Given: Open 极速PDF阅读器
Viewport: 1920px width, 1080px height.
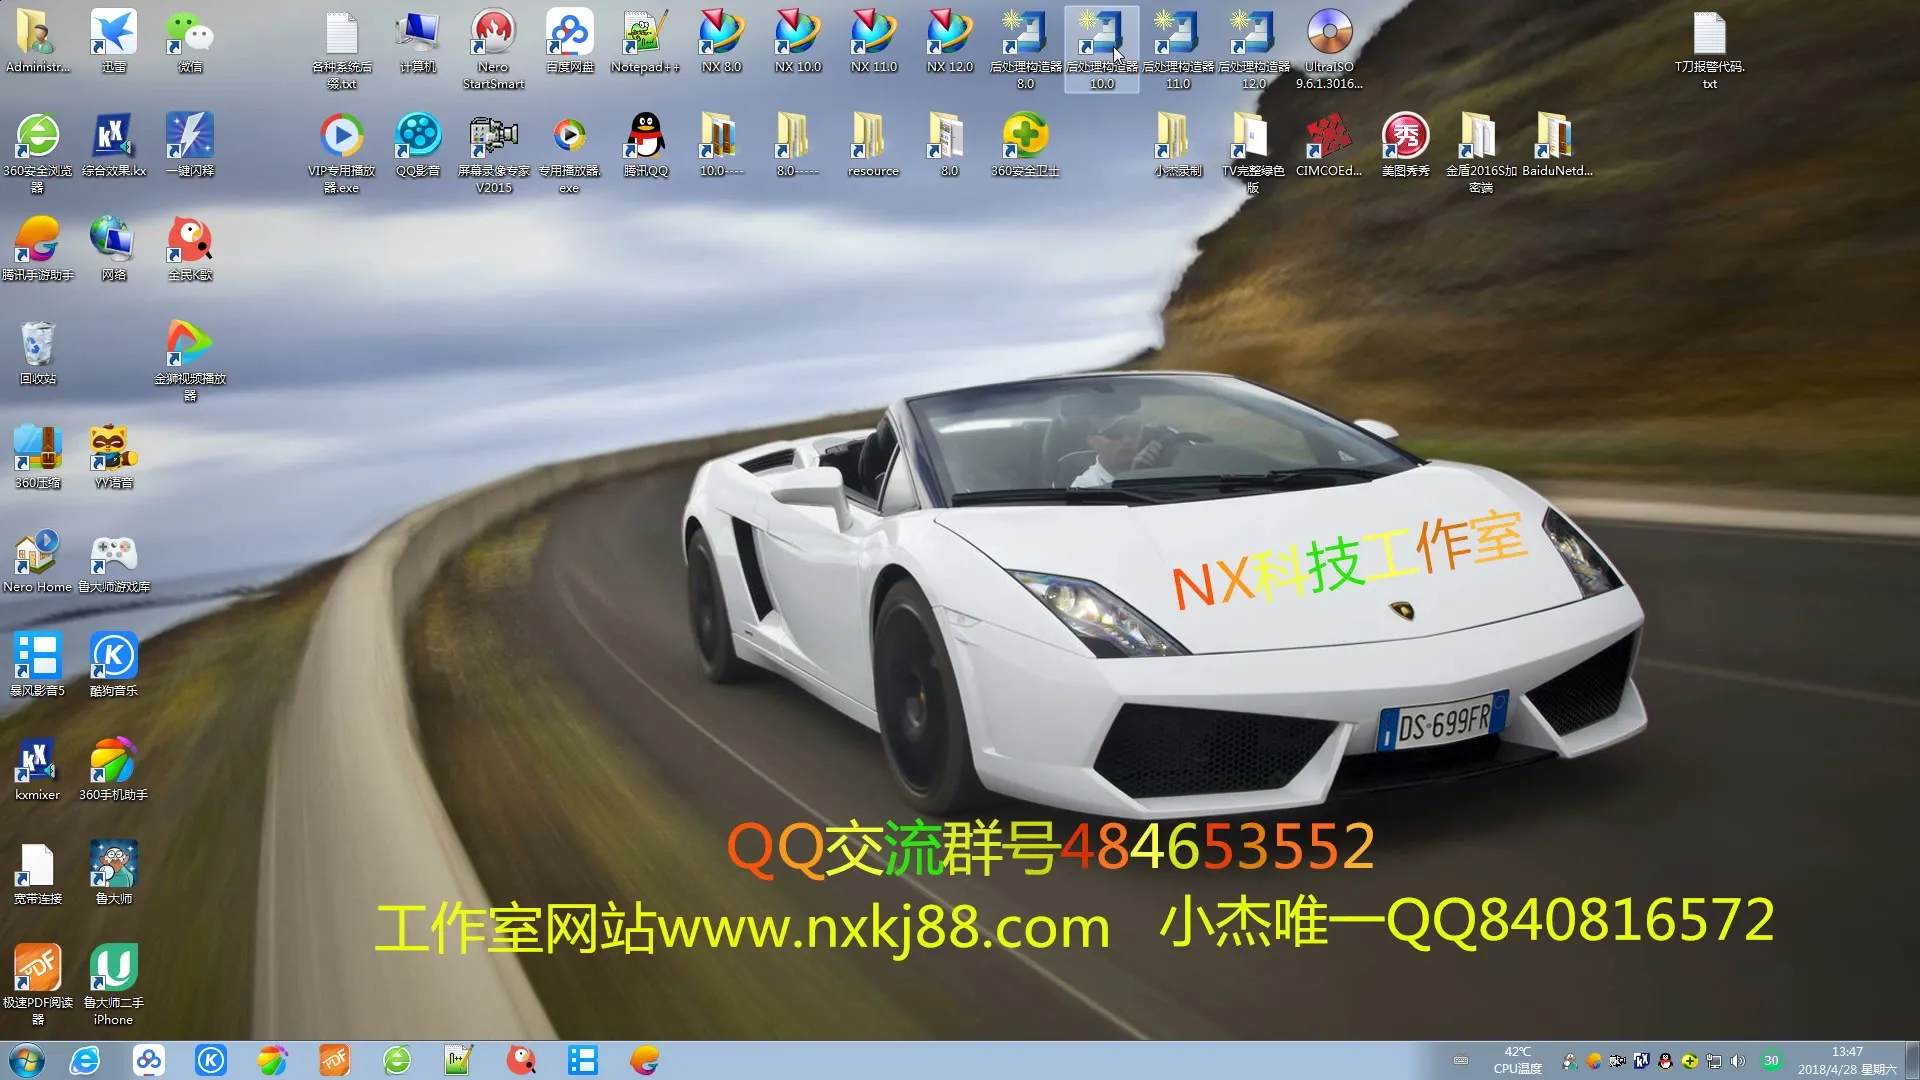Looking at the screenshot, I should 37,965.
